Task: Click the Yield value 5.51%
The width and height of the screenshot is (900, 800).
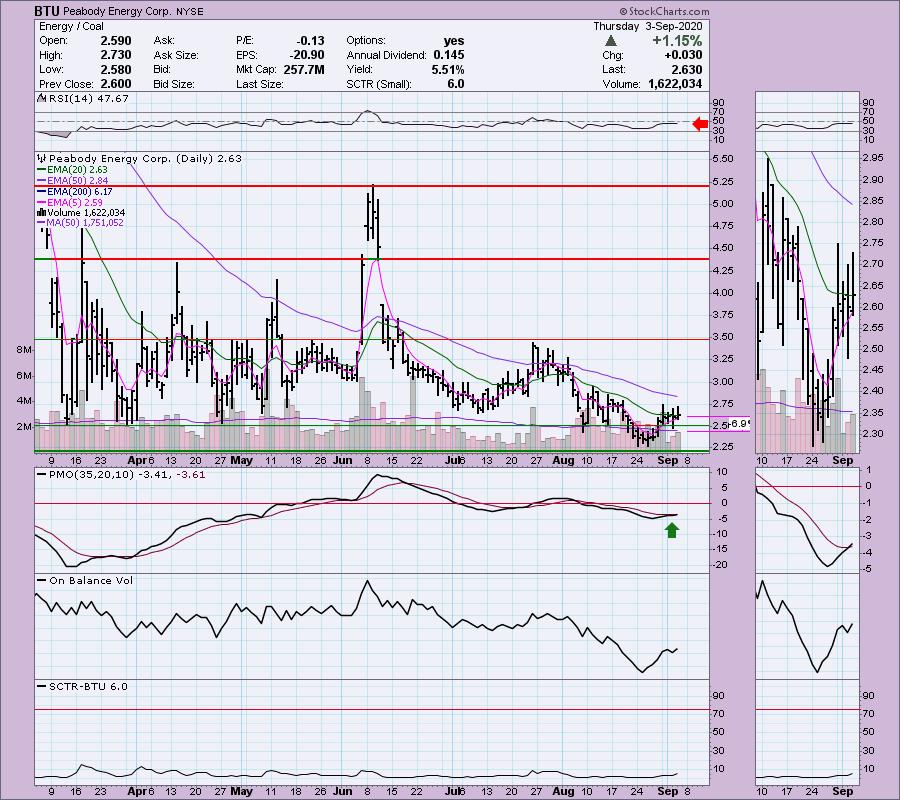Action: coord(448,69)
